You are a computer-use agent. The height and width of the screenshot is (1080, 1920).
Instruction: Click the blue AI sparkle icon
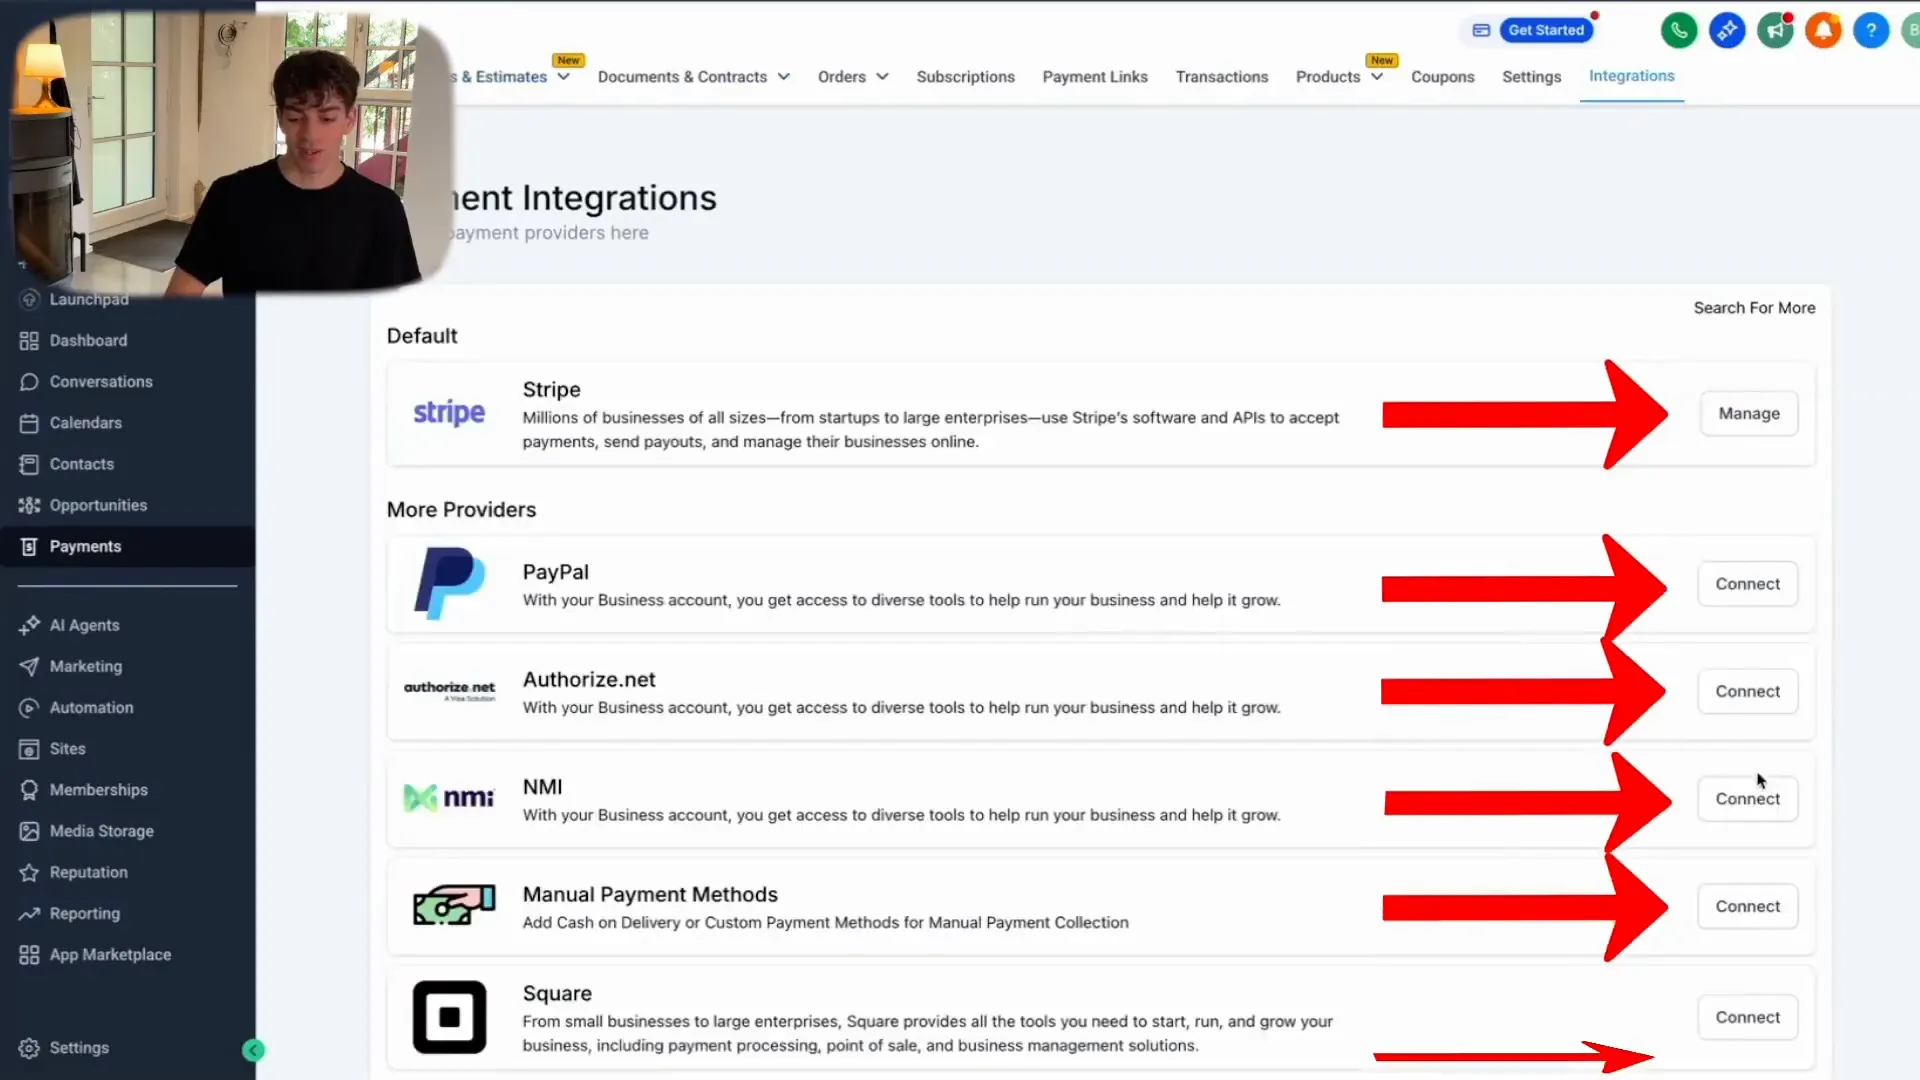coord(1726,30)
